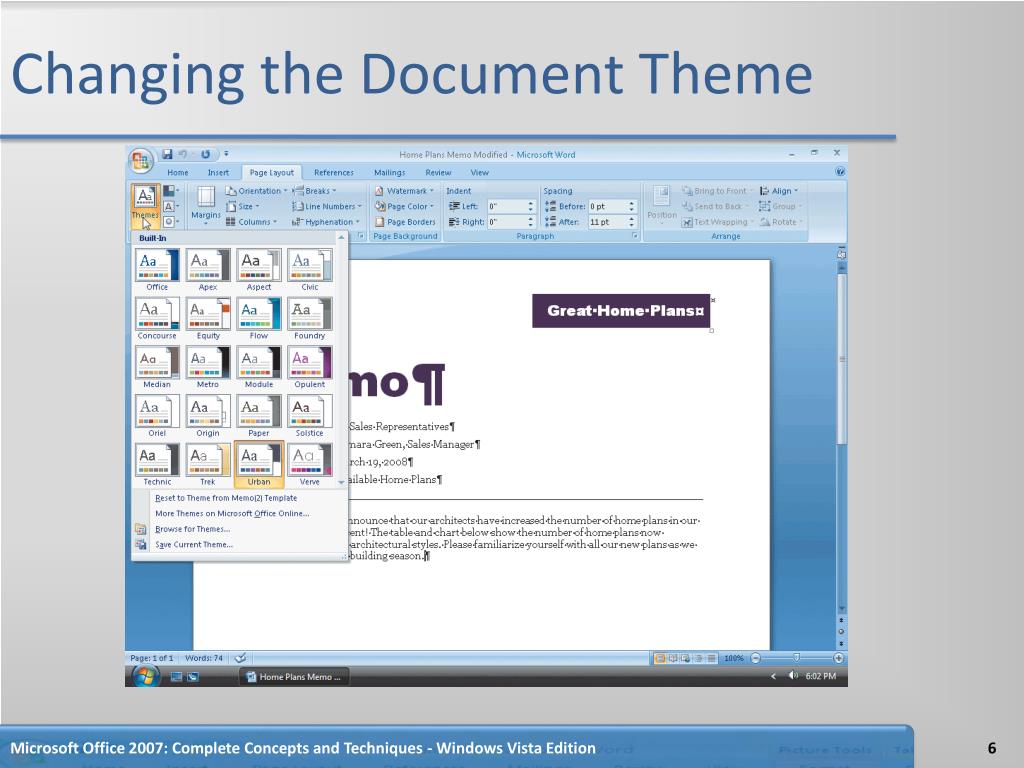This screenshot has width=1024, height=768.
Task: Choose the Flow theme
Action: point(259,318)
